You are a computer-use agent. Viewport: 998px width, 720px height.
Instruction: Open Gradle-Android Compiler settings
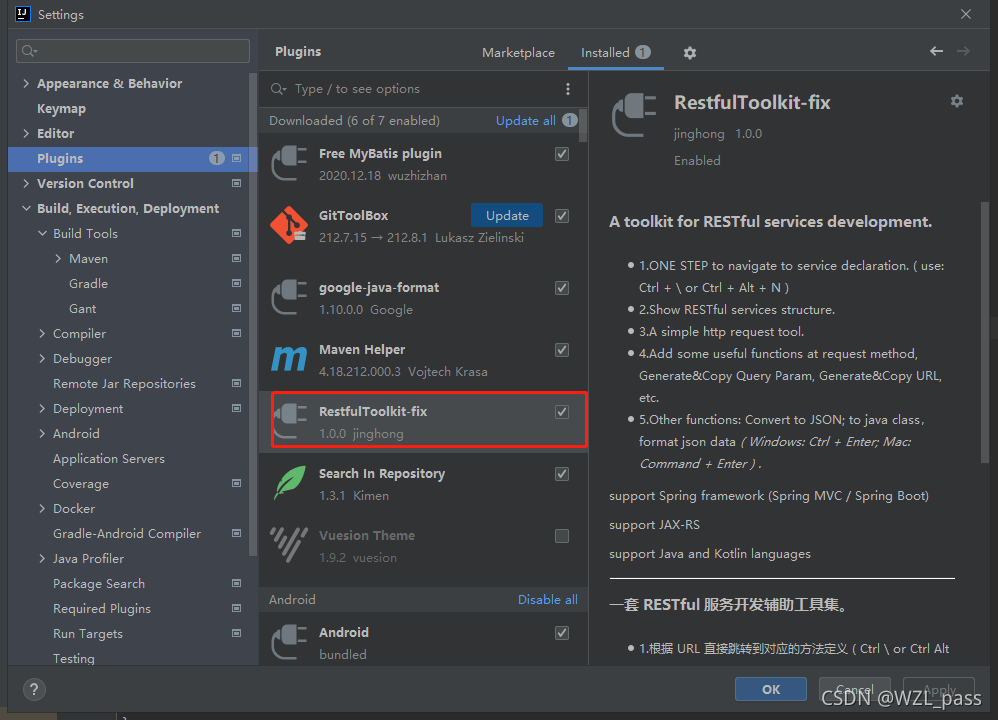(127, 534)
